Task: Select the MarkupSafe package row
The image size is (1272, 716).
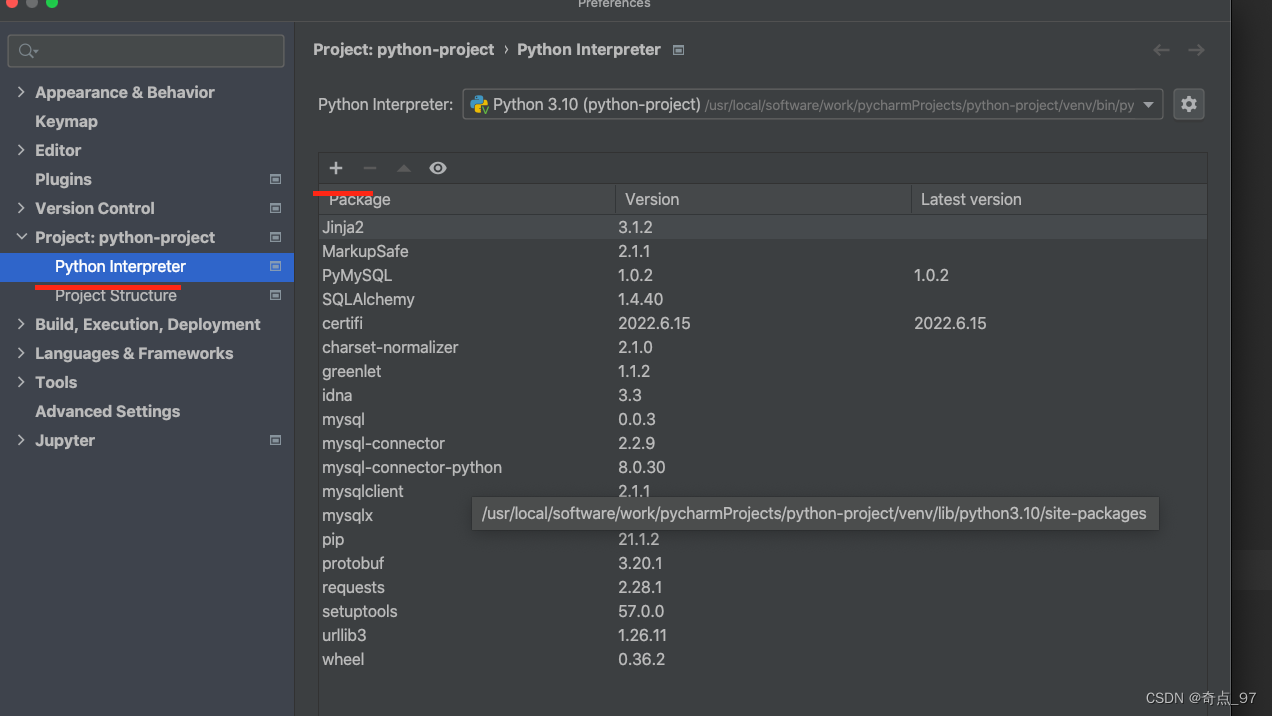Action: [x=763, y=251]
